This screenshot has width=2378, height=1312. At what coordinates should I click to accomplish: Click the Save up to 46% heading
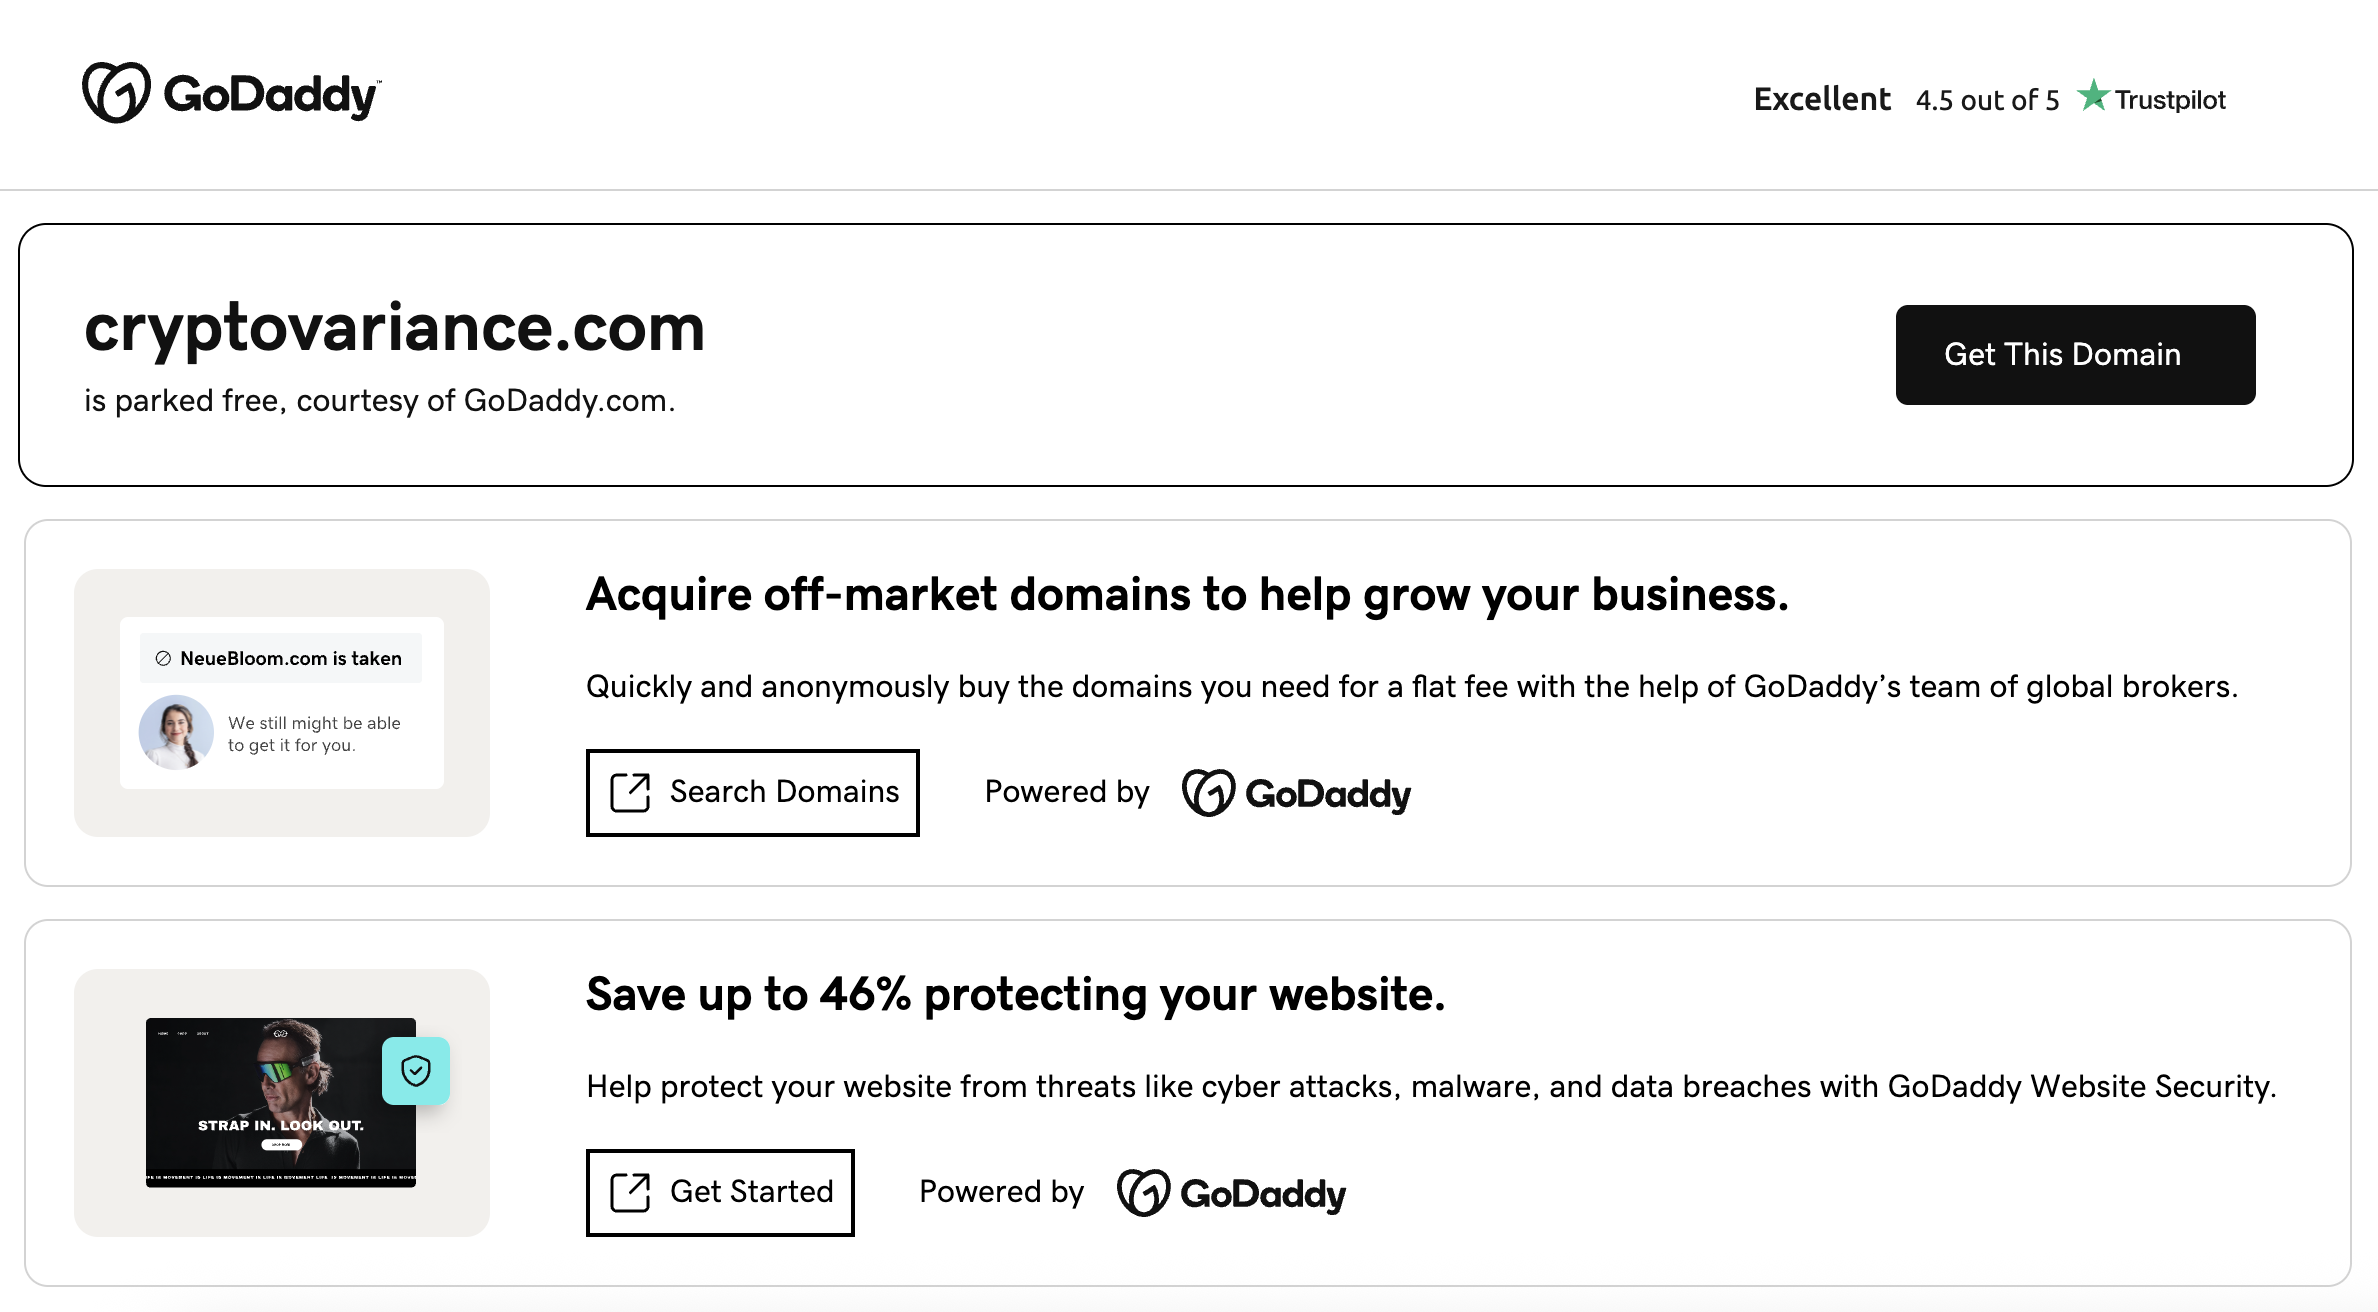(1015, 995)
